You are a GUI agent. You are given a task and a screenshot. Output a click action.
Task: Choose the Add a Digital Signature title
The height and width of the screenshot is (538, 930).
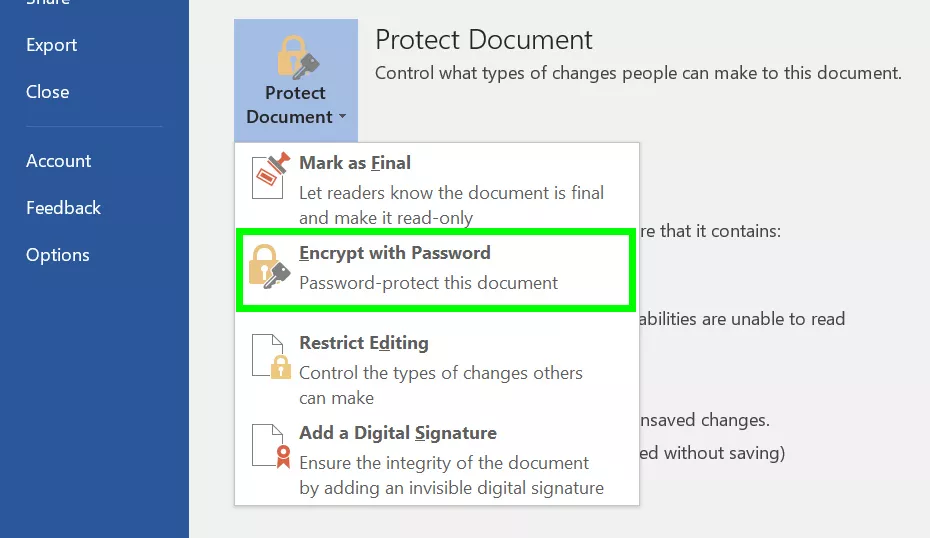[397, 433]
